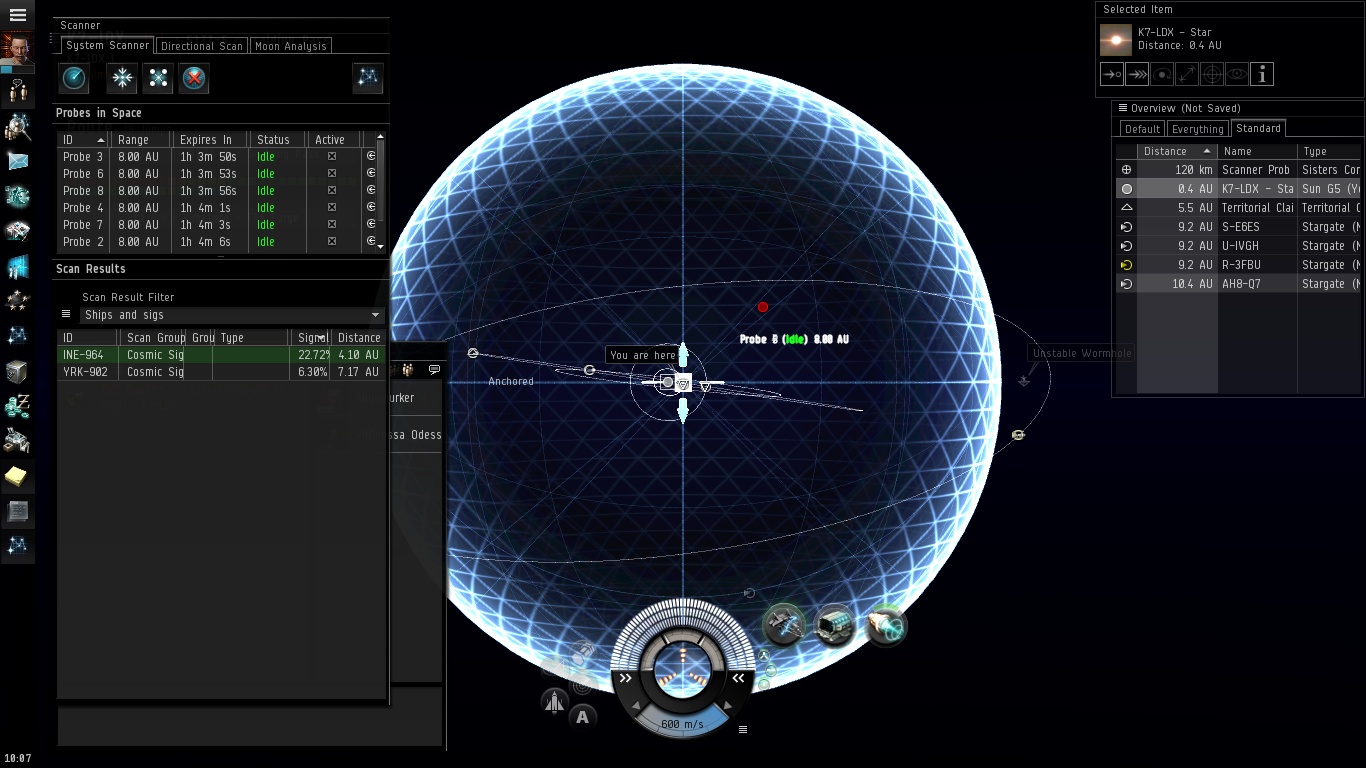Switch to the Default overview tab
Image resolution: width=1366 pixels, height=768 pixels.
(1142, 129)
